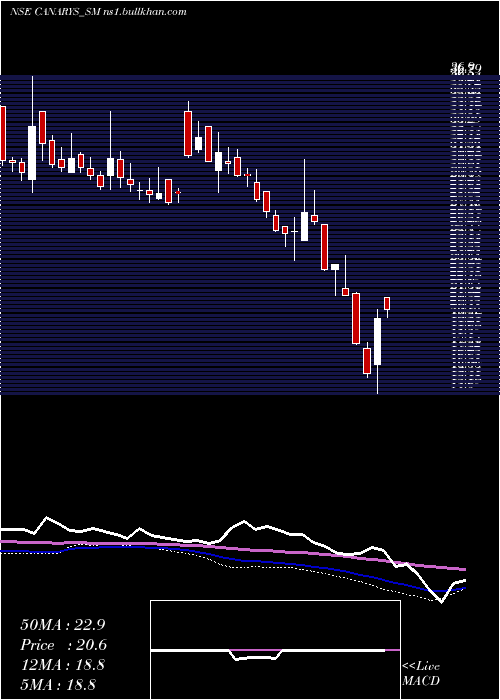The image size is (500, 700).
Task: Click the 5MA : 18.8 value
Action: click(58, 684)
